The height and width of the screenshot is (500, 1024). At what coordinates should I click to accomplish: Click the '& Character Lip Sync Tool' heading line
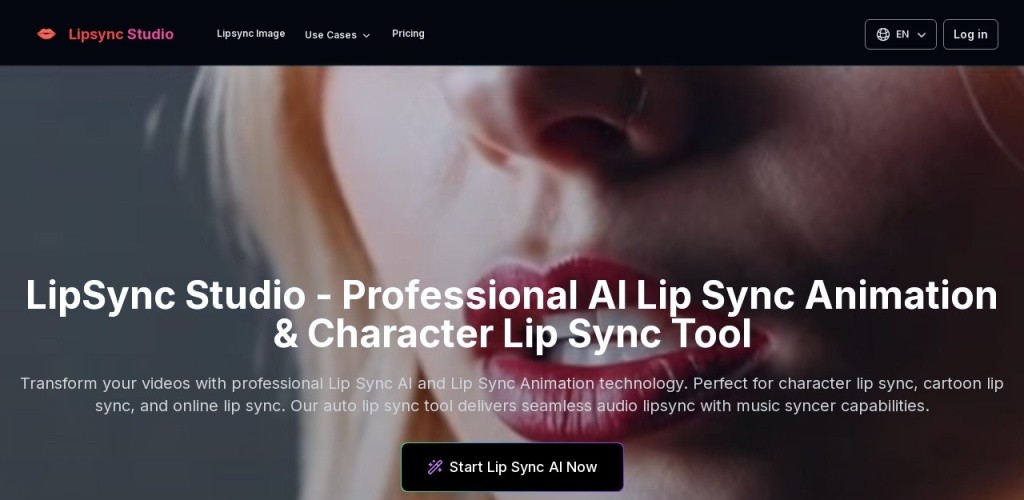pyautogui.click(x=512, y=334)
